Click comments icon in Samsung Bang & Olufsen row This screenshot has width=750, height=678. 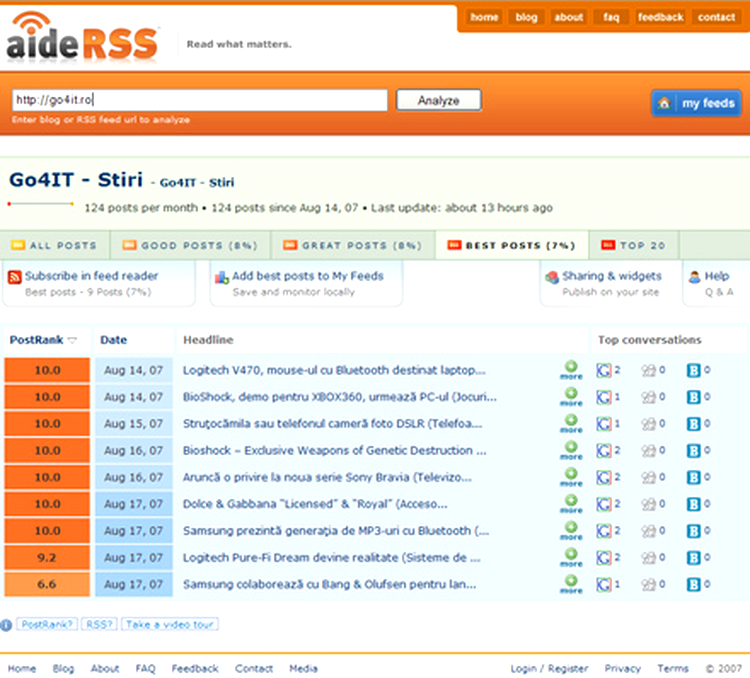pos(649,585)
